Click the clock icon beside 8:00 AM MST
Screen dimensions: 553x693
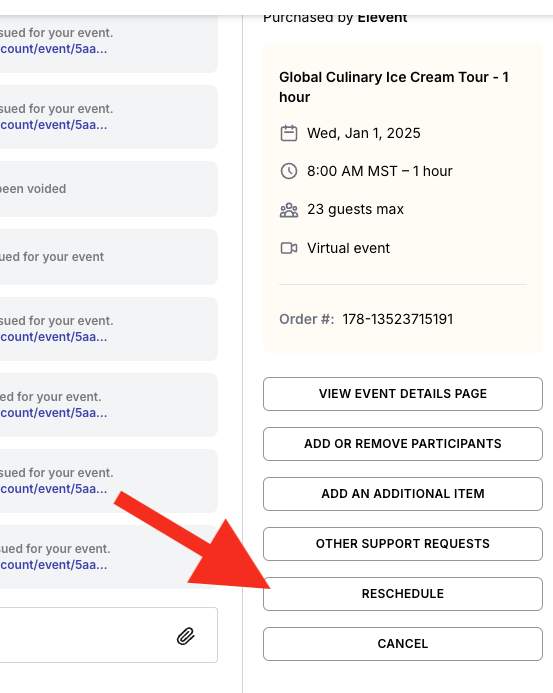pyautogui.click(x=289, y=171)
